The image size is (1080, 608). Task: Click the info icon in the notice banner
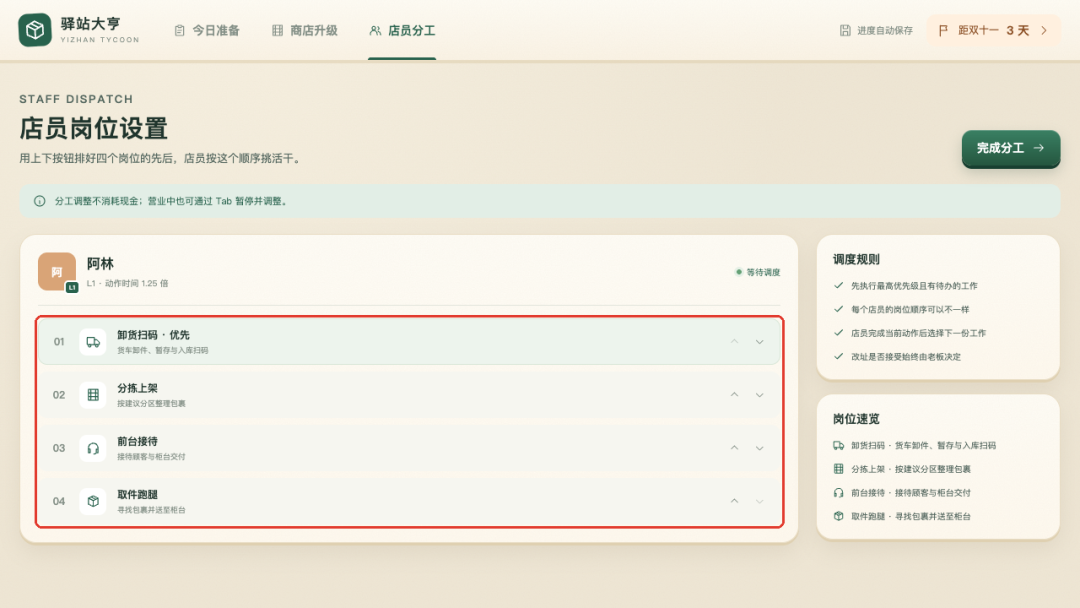[x=40, y=201]
